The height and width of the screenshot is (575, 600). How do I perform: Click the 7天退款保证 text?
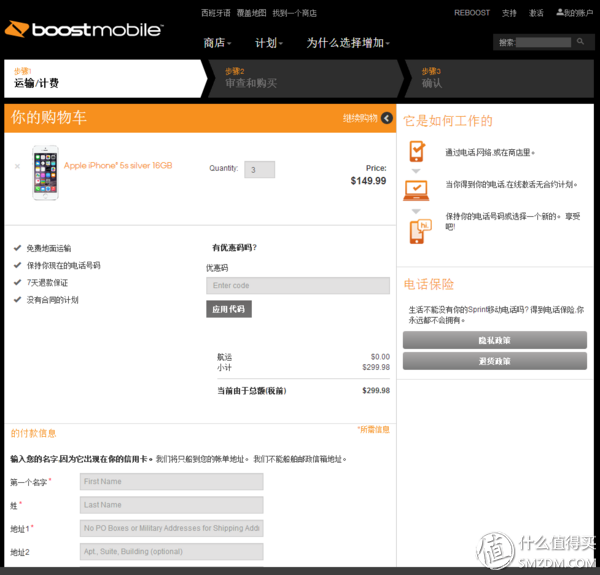coord(47,283)
